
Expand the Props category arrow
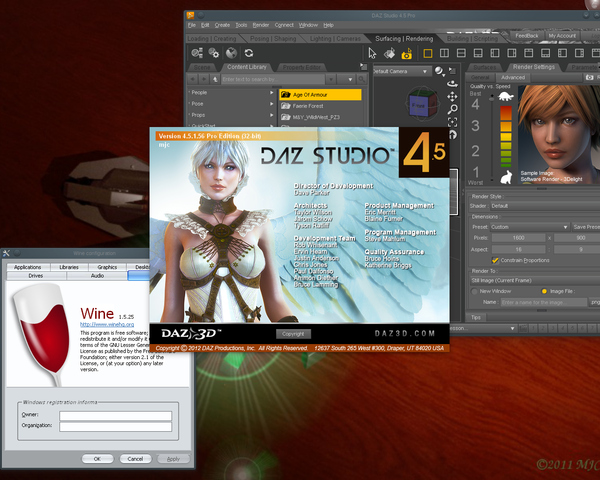[x=271, y=115]
